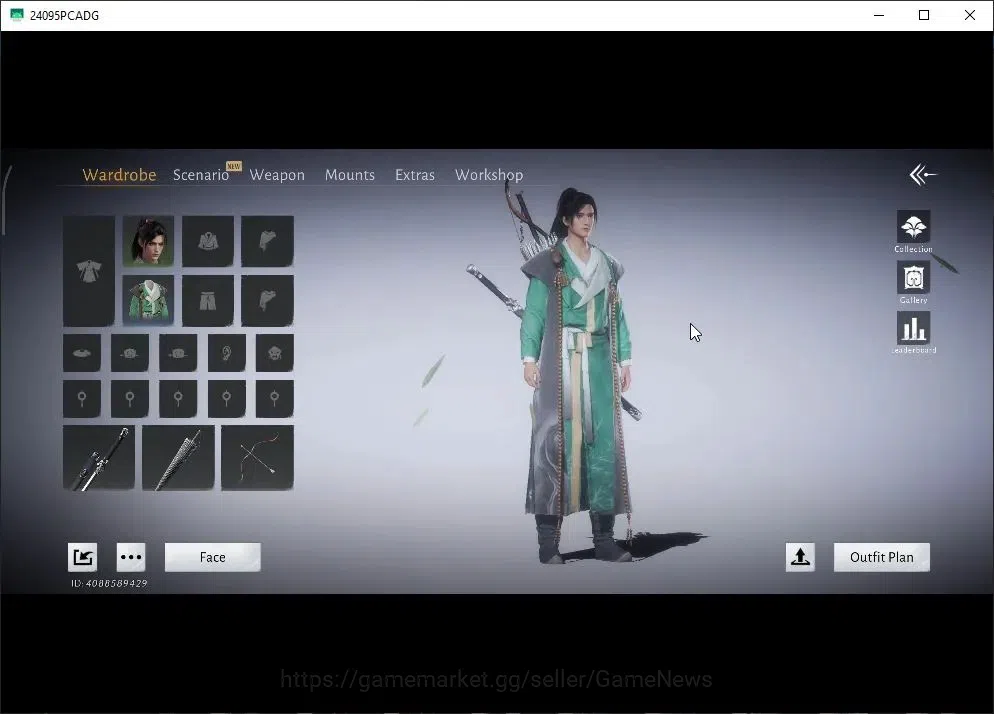Select the mask face accessory slot
The height and width of the screenshot is (714, 994).
tap(274, 353)
